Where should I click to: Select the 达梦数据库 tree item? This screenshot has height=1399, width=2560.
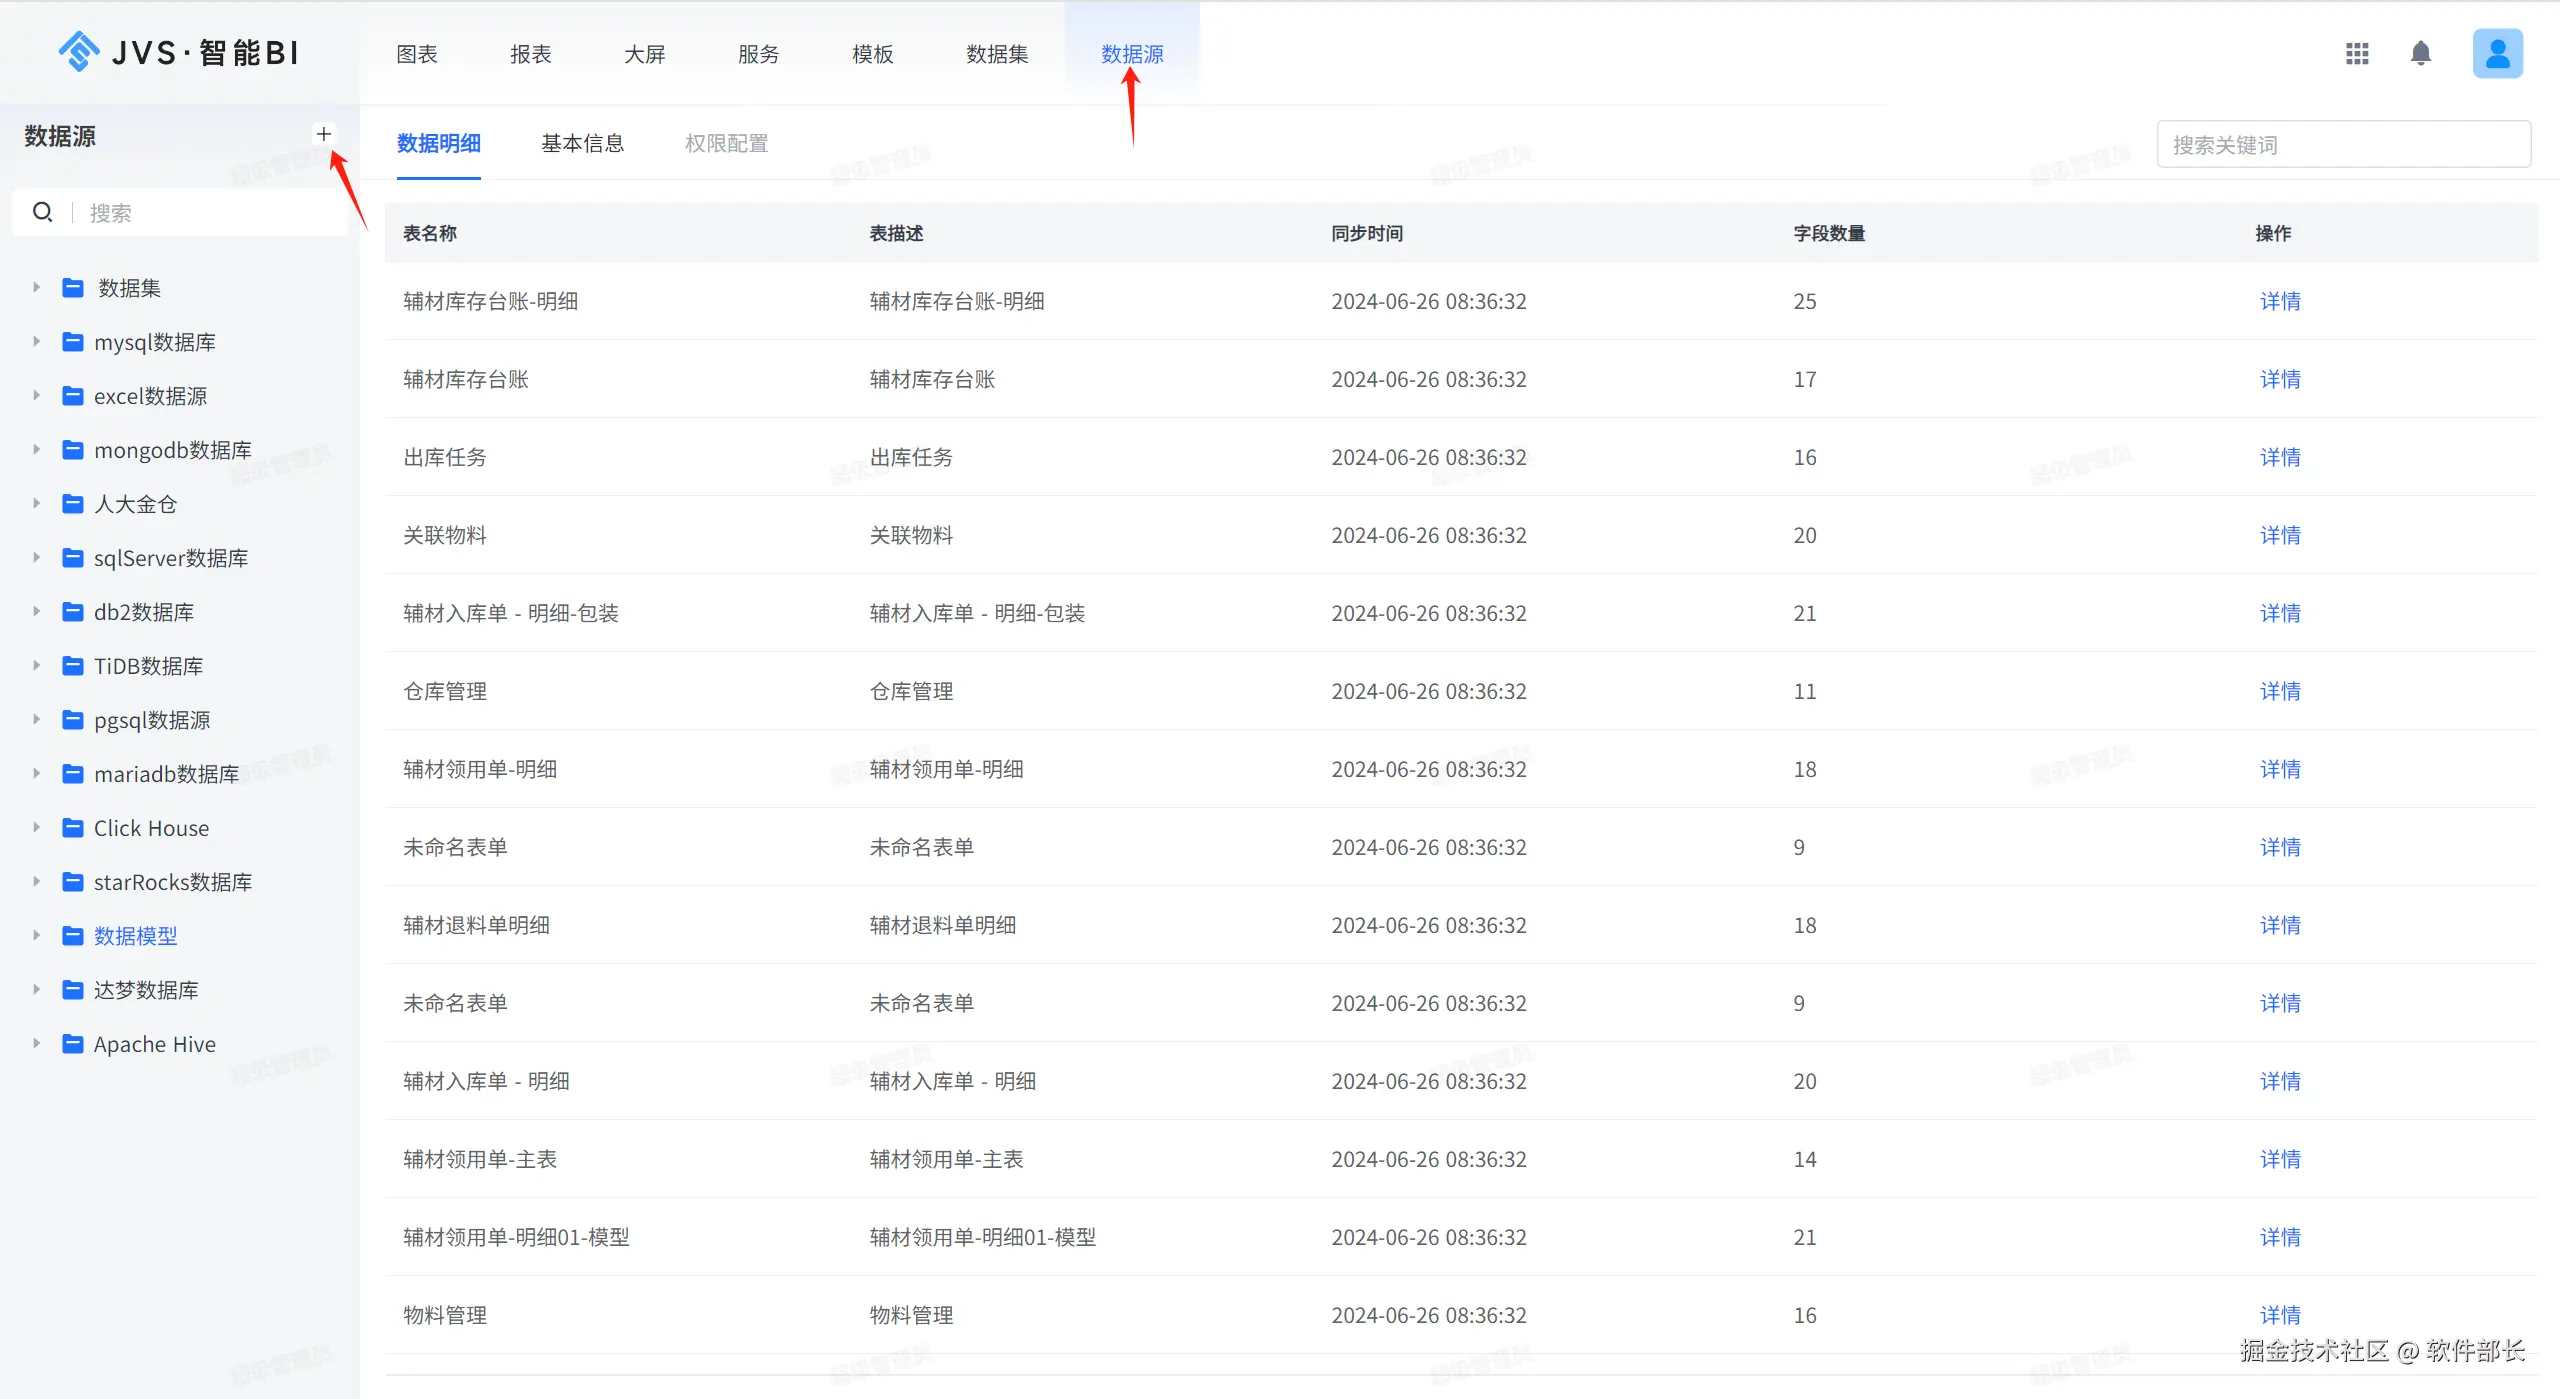pos(146,990)
